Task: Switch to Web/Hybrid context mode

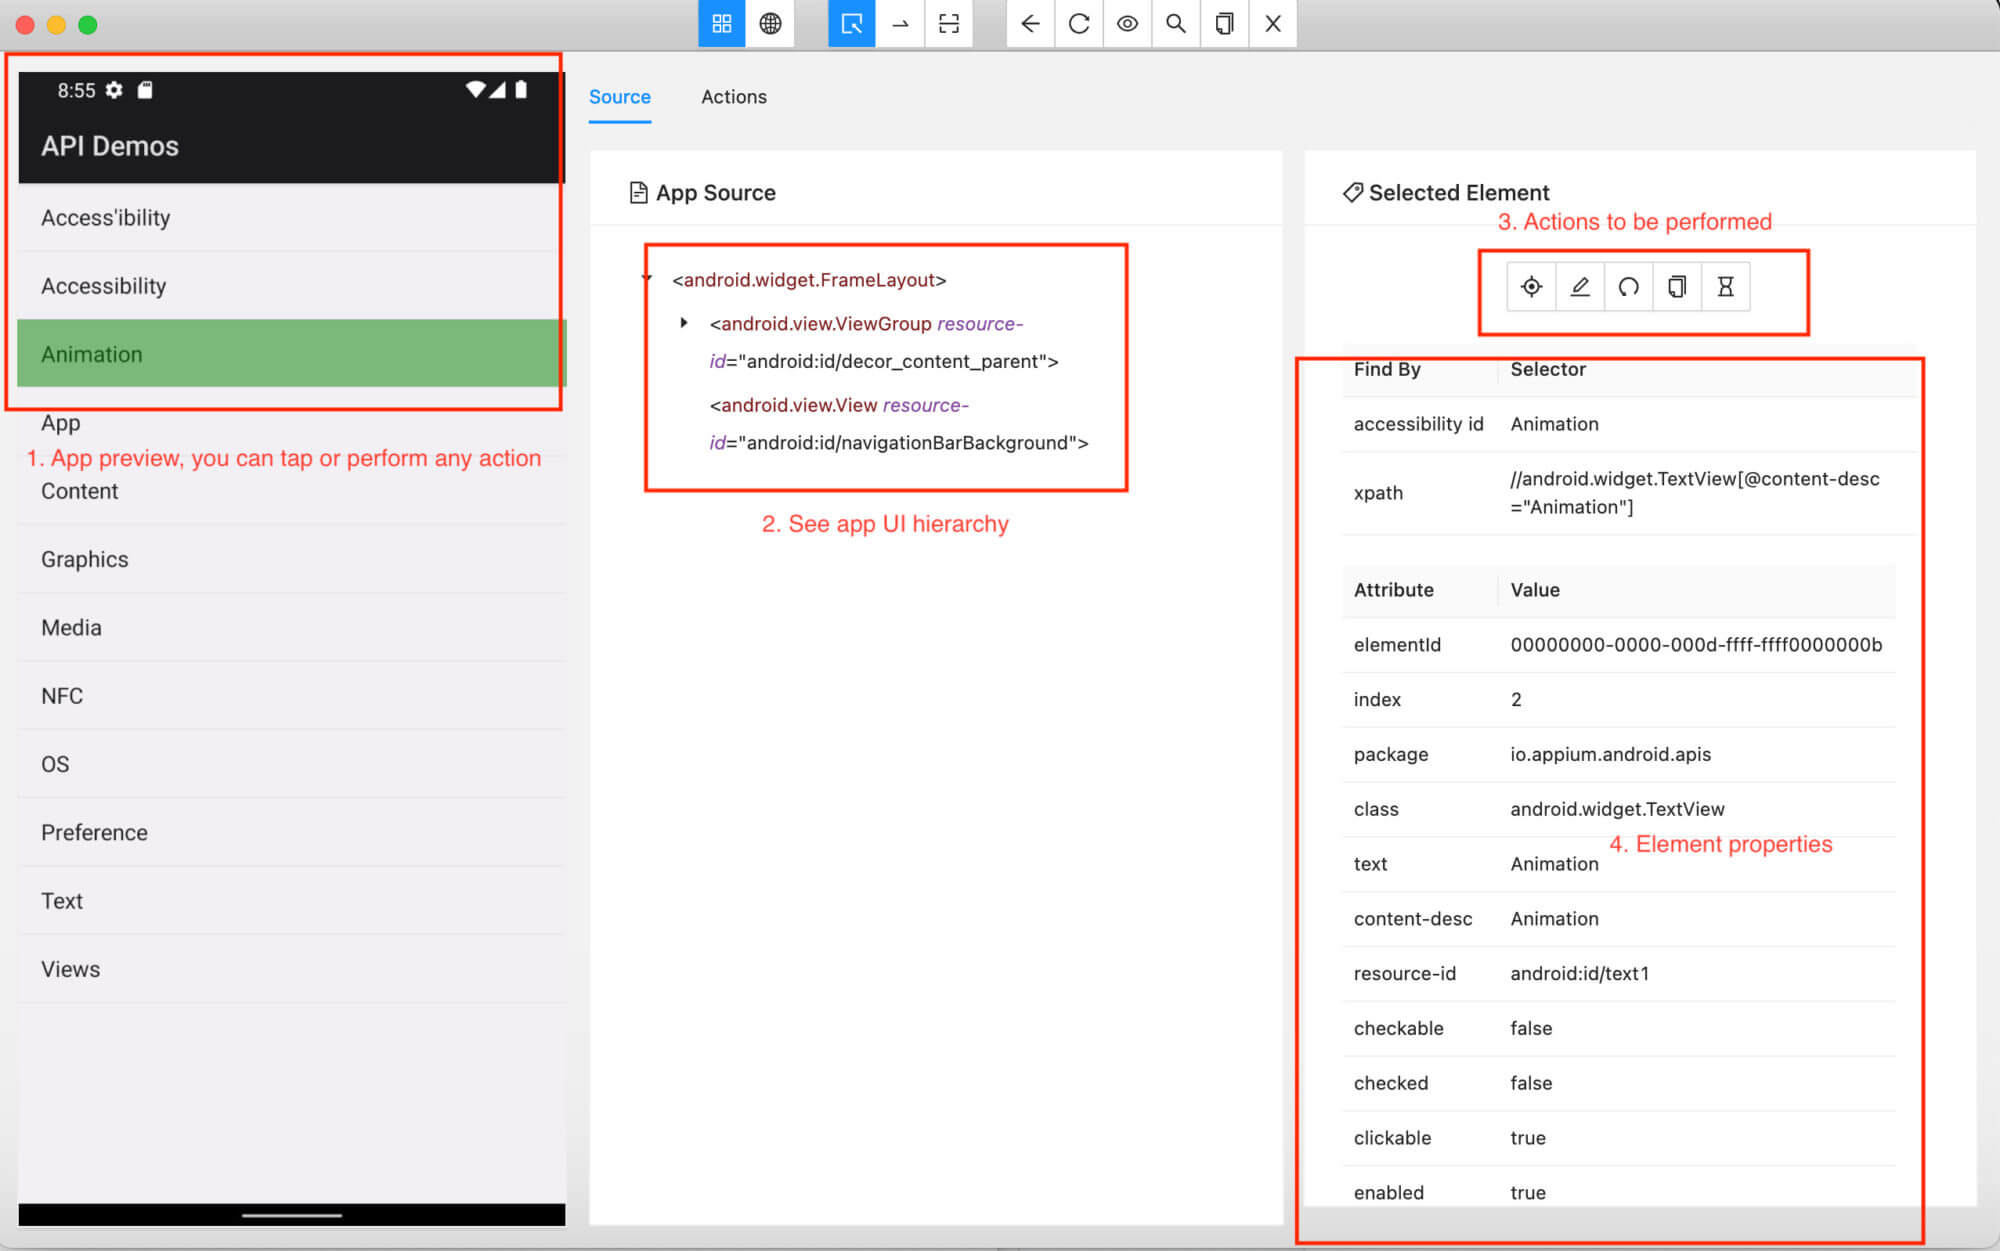Action: (x=769, y=23)
